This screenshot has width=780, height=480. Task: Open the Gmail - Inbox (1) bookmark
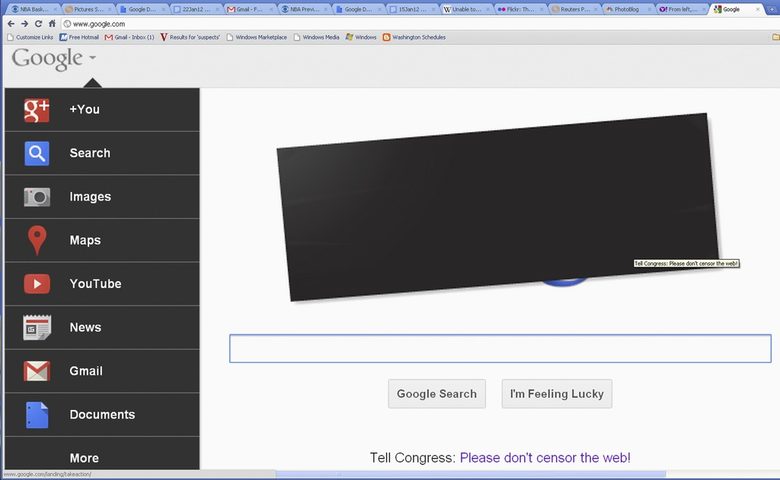(129, 37)
